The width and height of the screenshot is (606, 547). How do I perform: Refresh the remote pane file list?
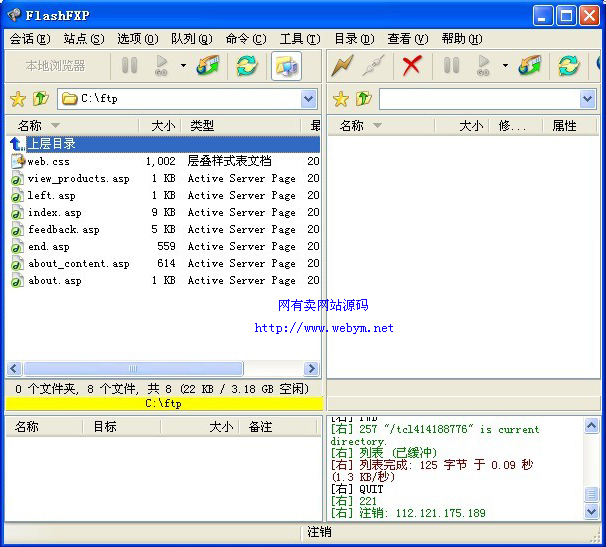tap(569, 65)
